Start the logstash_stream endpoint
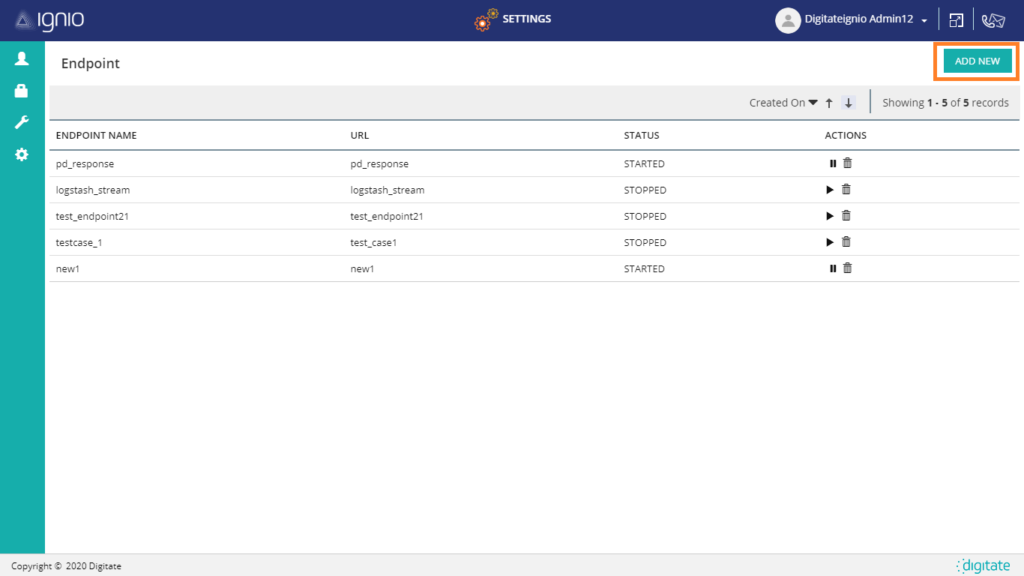 [830, 190]
